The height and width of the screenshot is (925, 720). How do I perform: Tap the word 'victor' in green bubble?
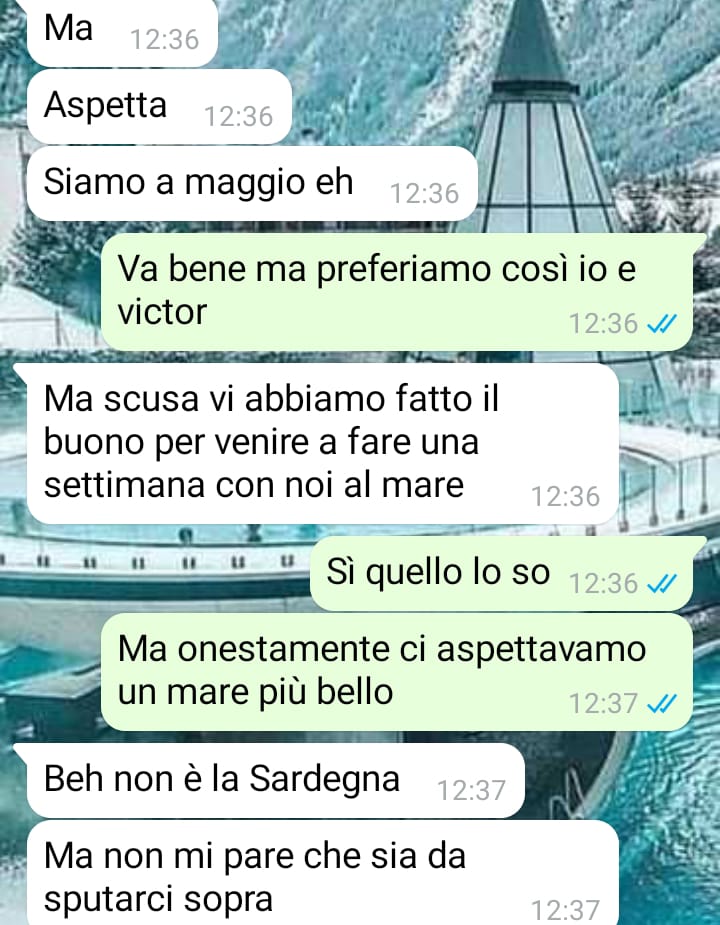162,311
